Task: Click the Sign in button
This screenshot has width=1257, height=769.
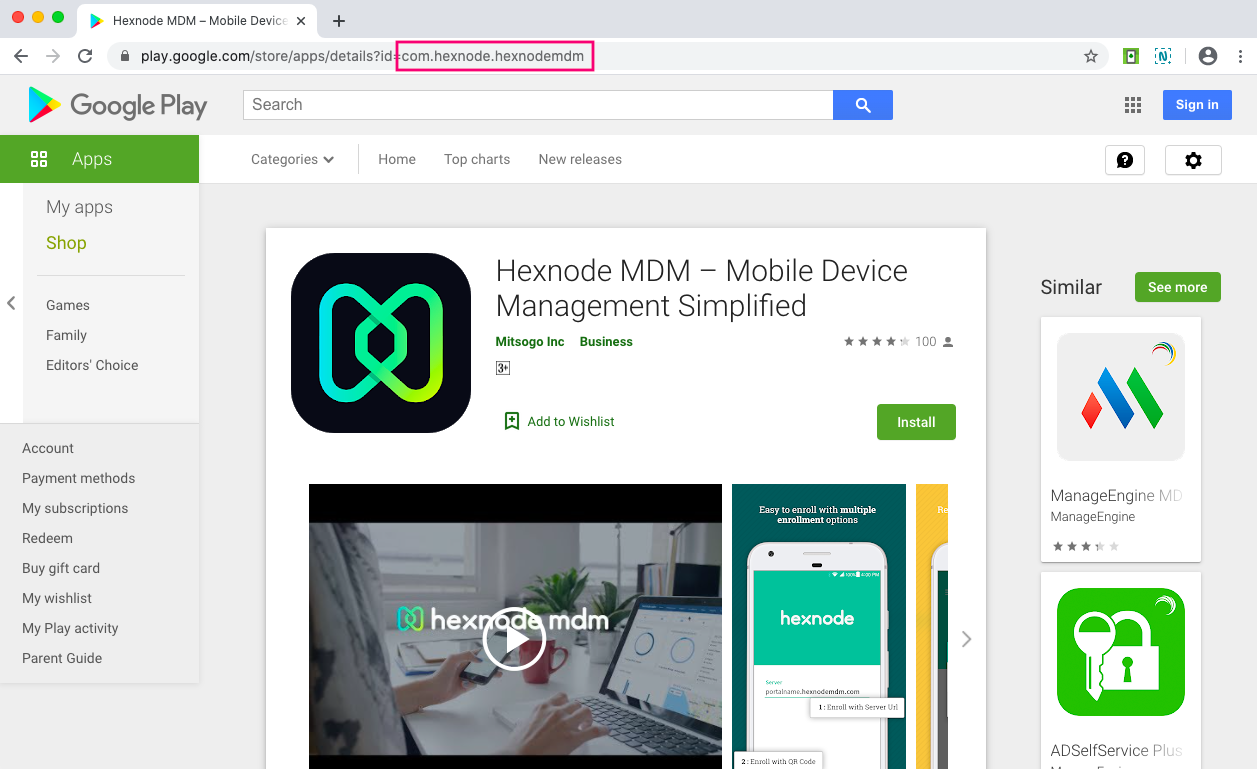Action: point(1197,105)
